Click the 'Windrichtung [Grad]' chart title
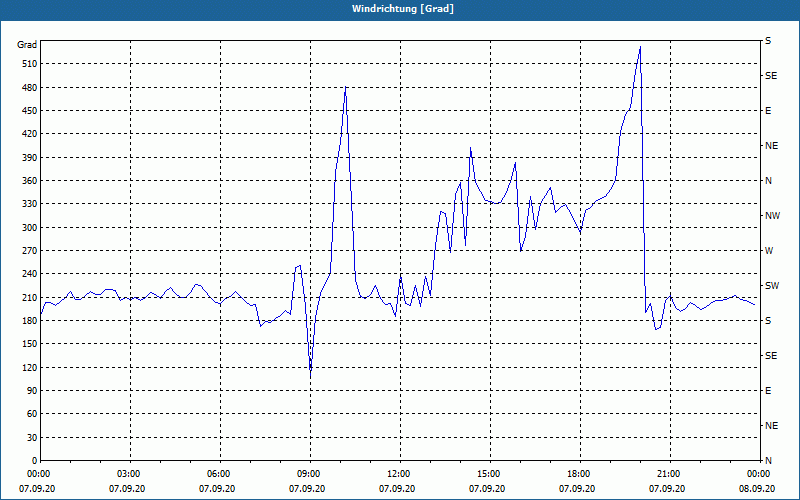Viewport: 800px width, 500px height. tap(403, 9)
